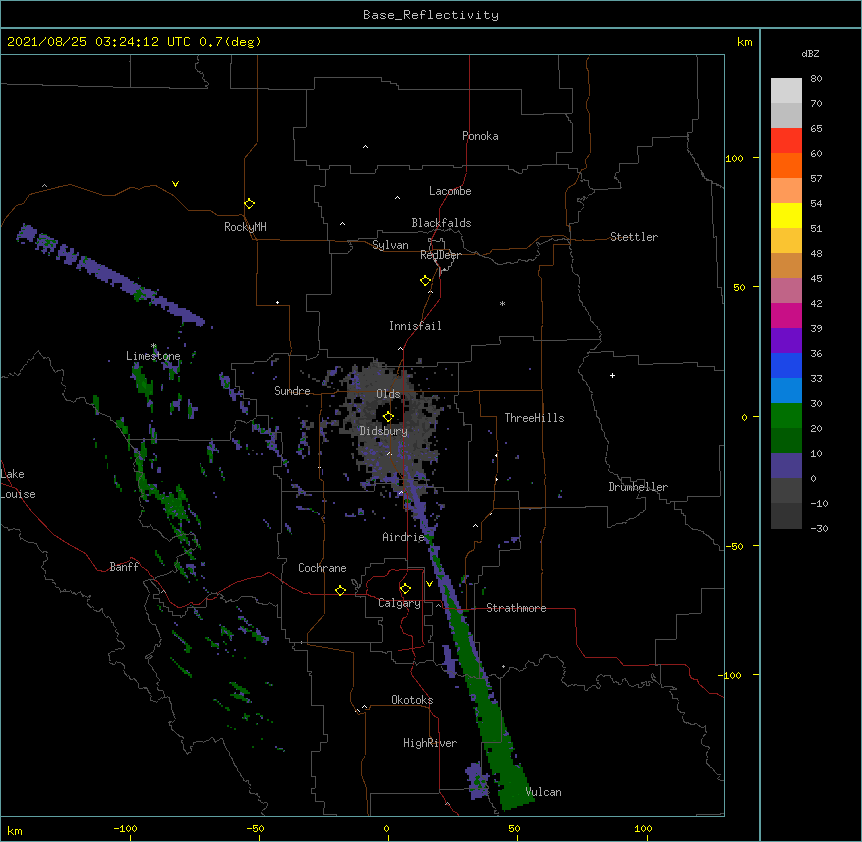Select the light gray 80 dBZ legend swatch
The image size is (862, 842).
(786, 91)
